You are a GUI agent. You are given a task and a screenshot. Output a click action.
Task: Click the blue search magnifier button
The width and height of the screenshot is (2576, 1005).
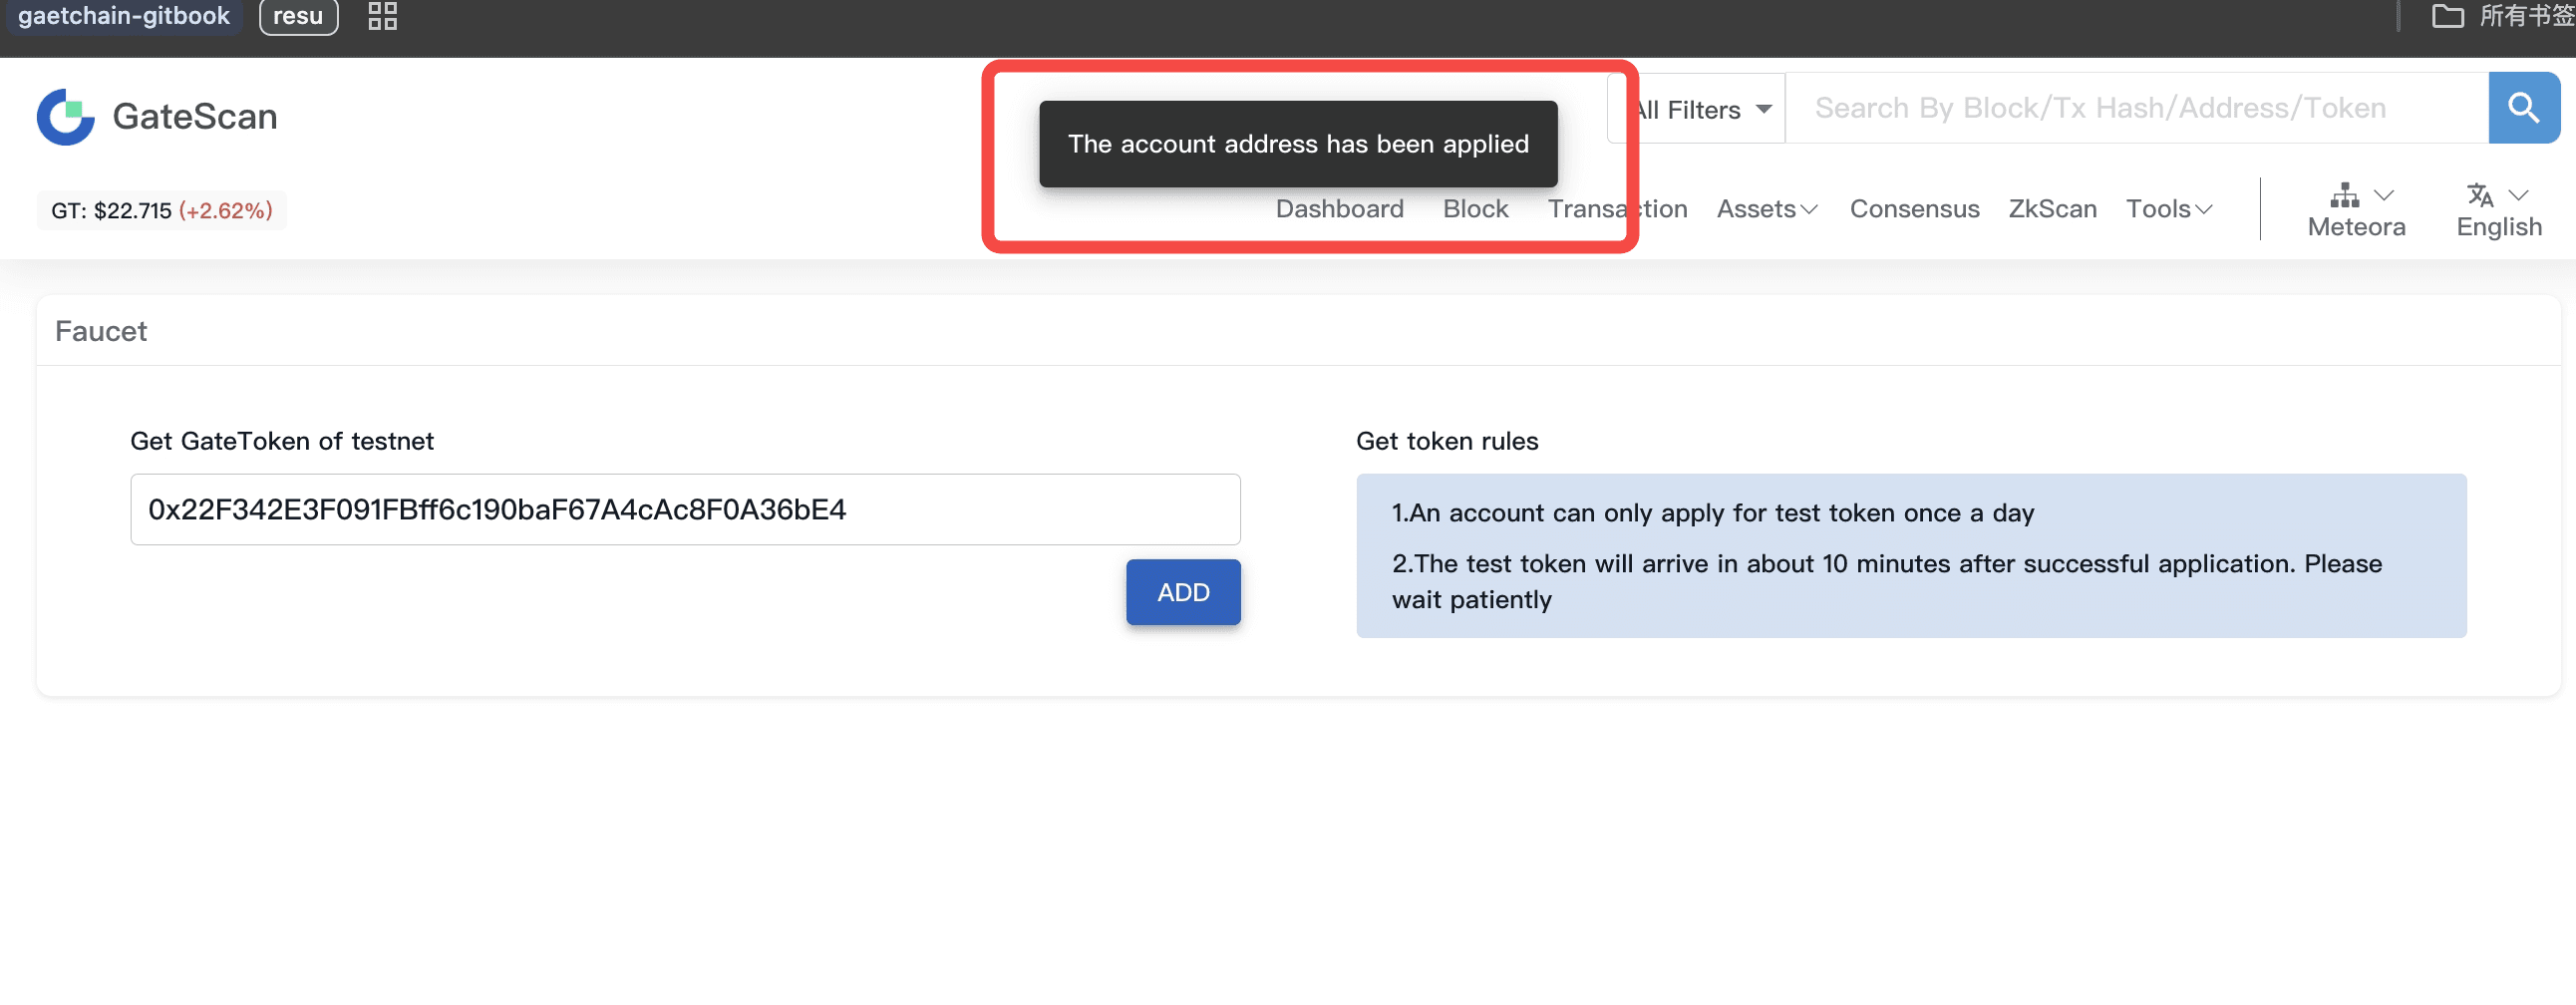coord(2522,108)
